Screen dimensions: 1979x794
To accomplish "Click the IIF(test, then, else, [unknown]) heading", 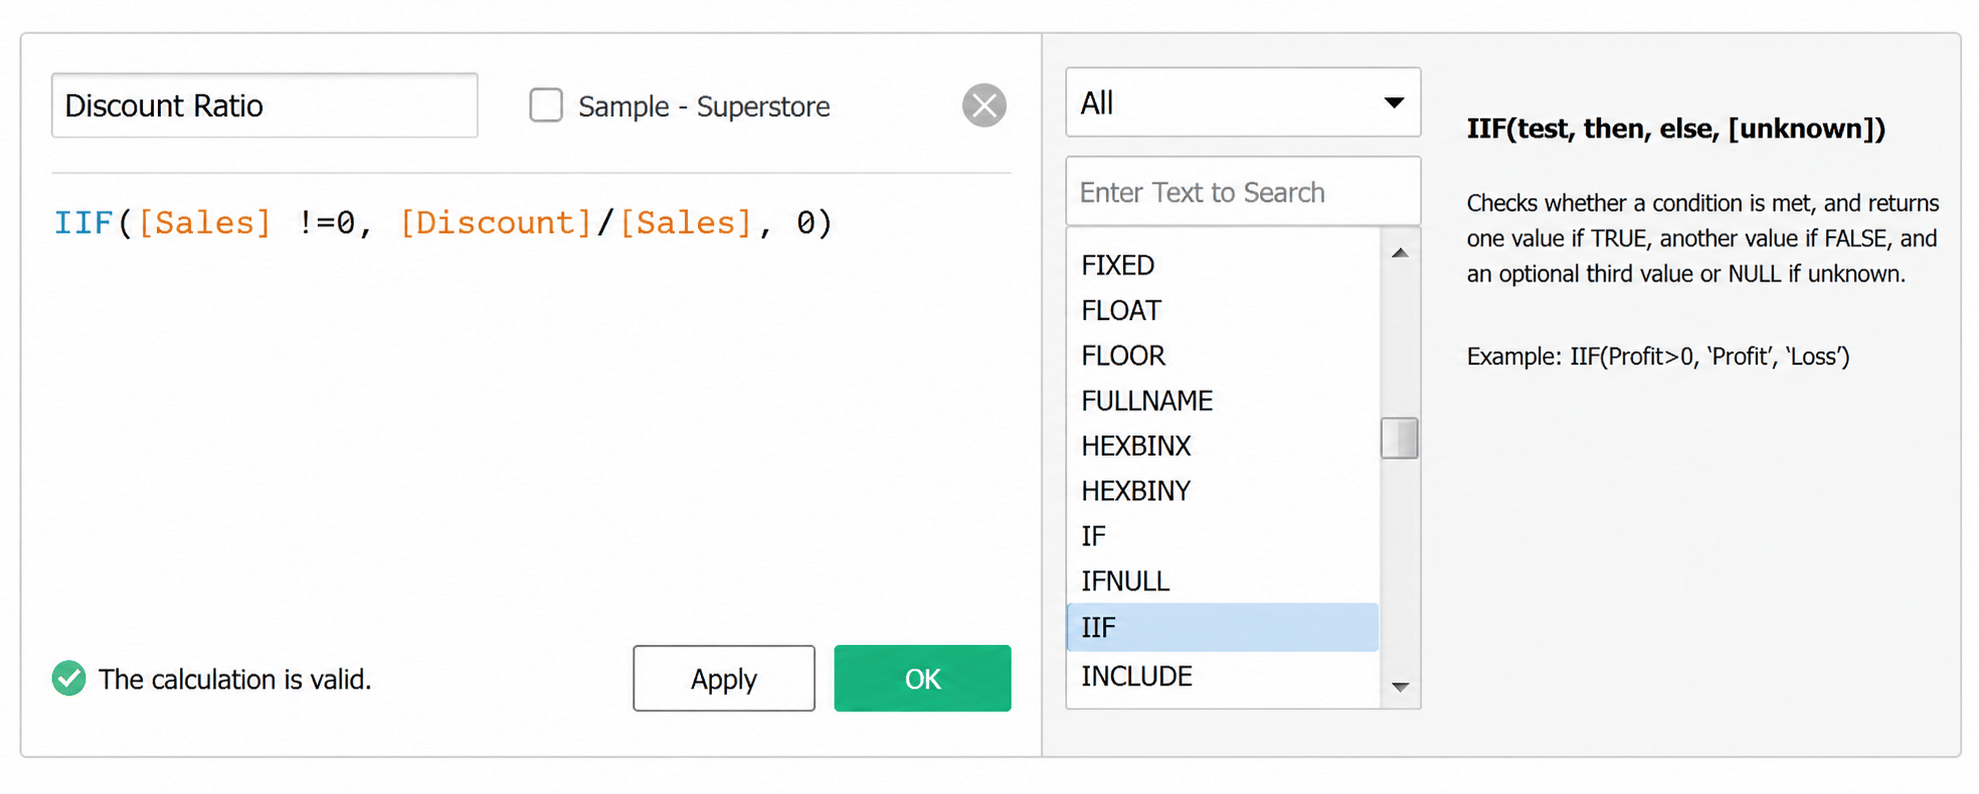I will [1676, 128].
